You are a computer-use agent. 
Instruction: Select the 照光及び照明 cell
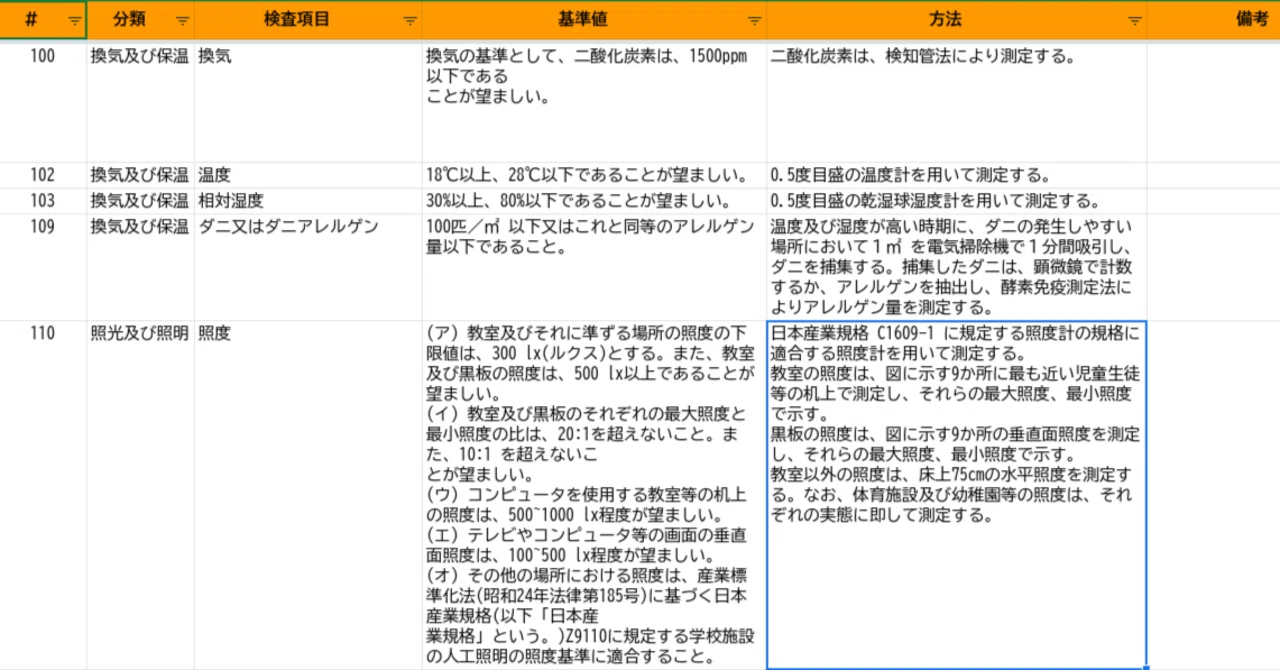(140, 495)
